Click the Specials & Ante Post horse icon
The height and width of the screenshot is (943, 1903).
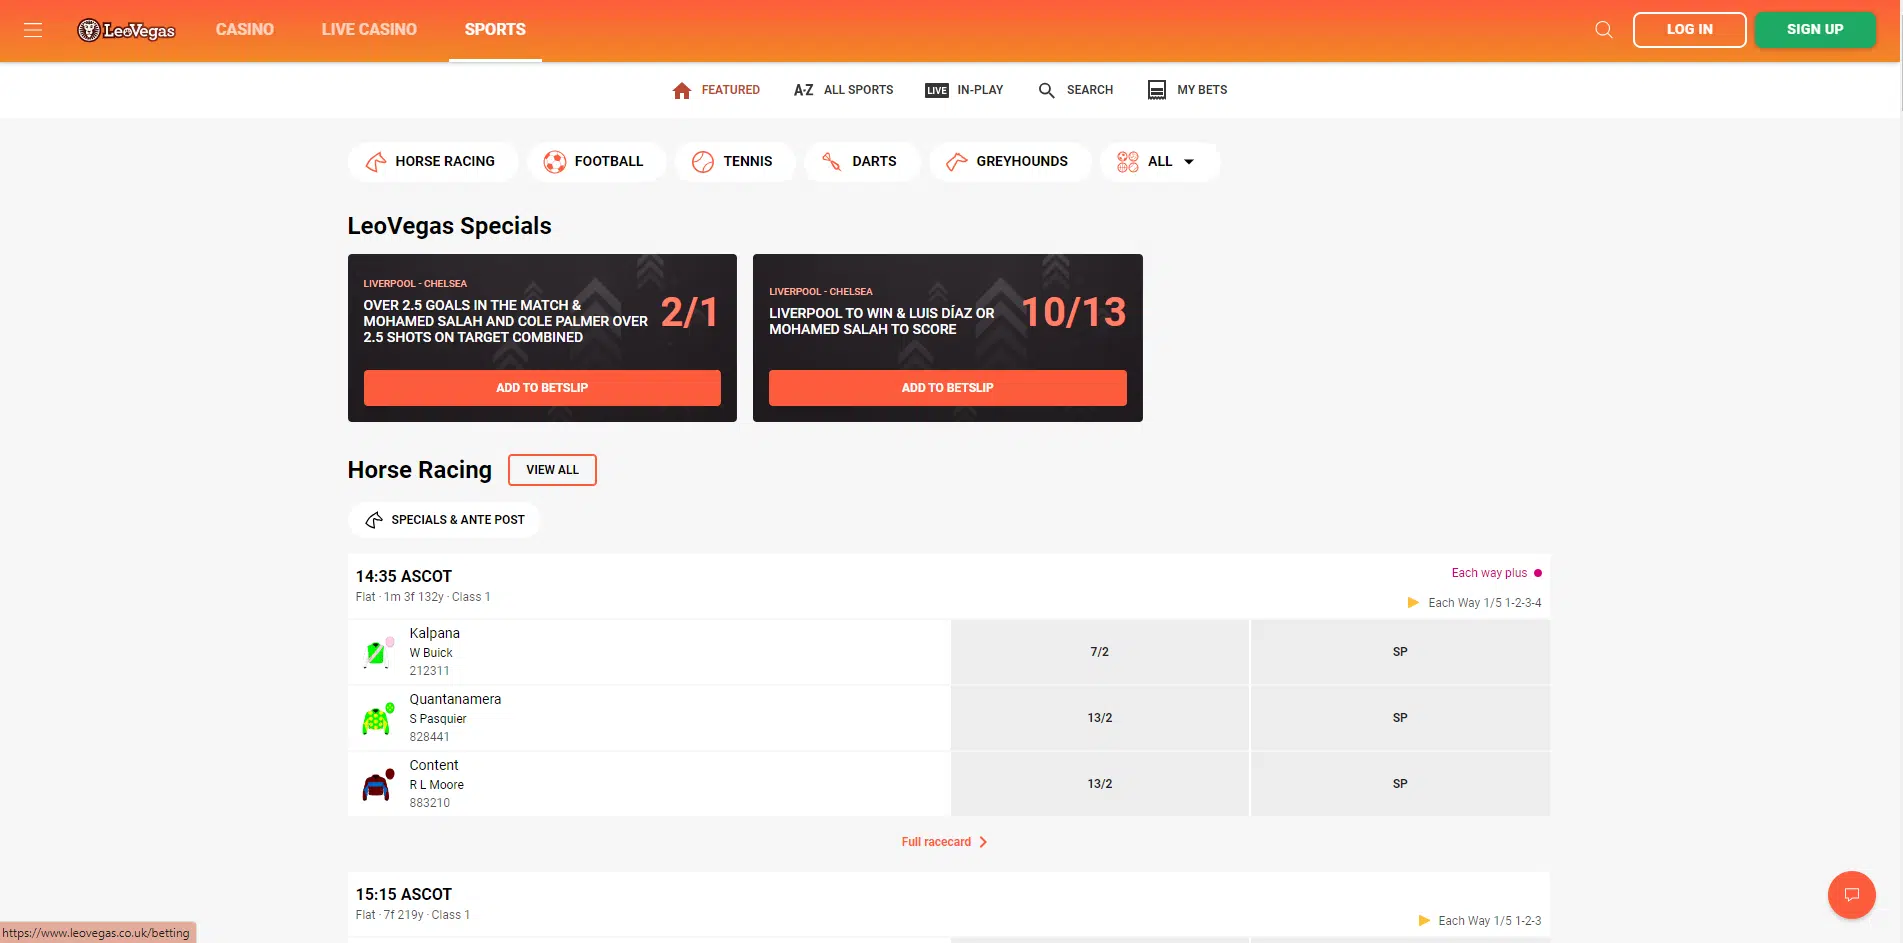[x=374, y=520]
